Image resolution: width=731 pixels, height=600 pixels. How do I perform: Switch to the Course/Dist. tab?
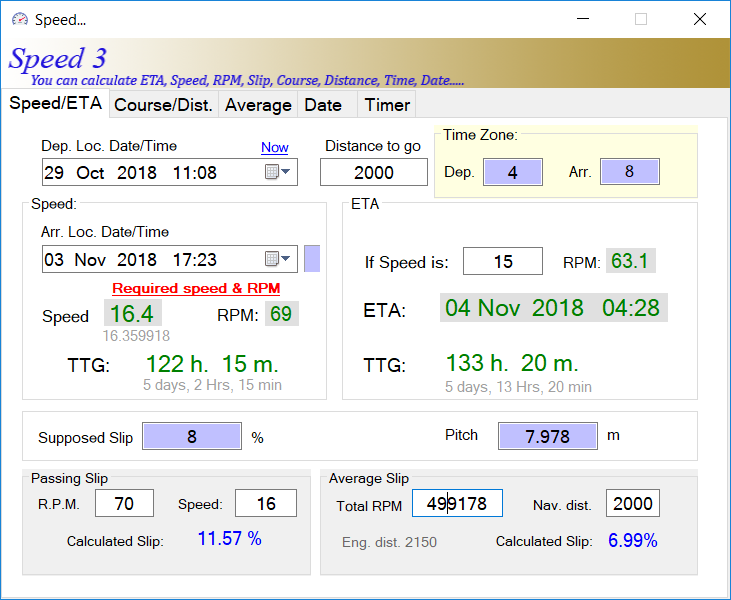pyautogui.click(x=164, y=105)
